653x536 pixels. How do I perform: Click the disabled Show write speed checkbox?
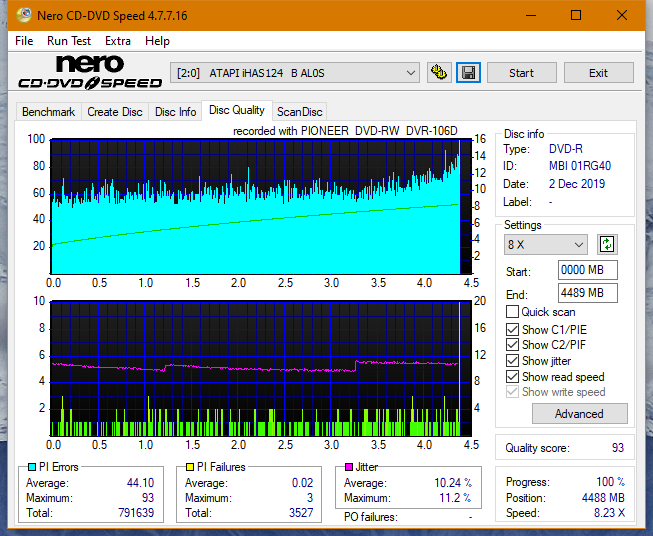pyautogui.click(x=512, y=392)
